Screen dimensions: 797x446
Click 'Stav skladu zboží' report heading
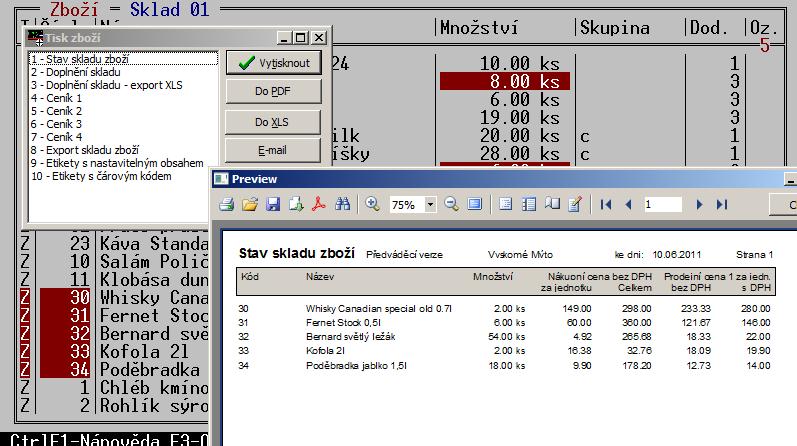click(x=296, y=253)
